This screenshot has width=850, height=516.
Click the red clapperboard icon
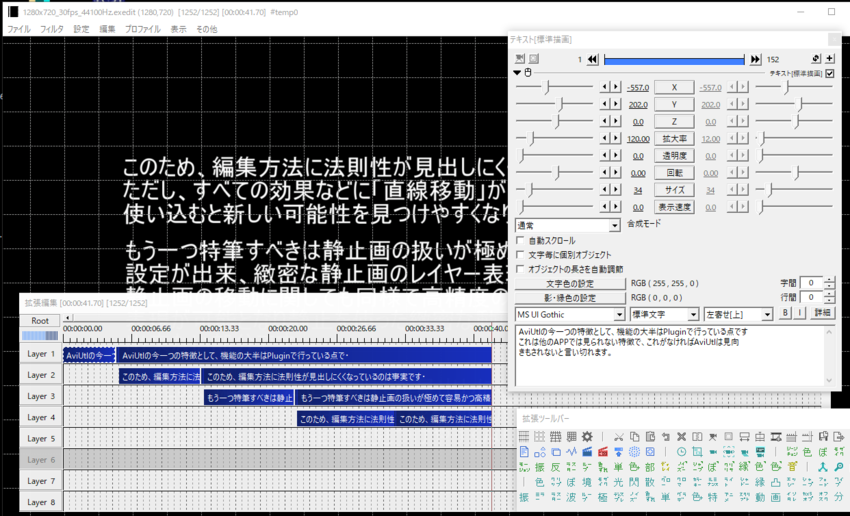coord(603,452)
